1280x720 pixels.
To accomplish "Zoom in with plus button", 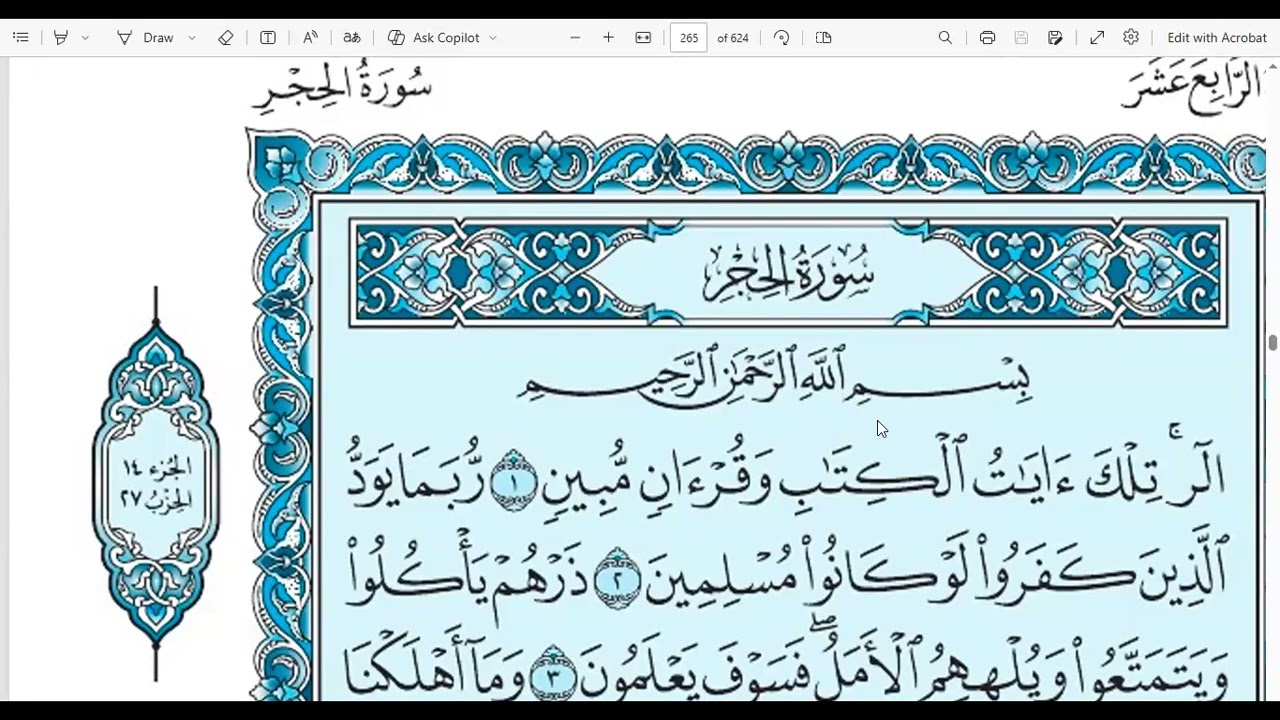I will 608,37.
